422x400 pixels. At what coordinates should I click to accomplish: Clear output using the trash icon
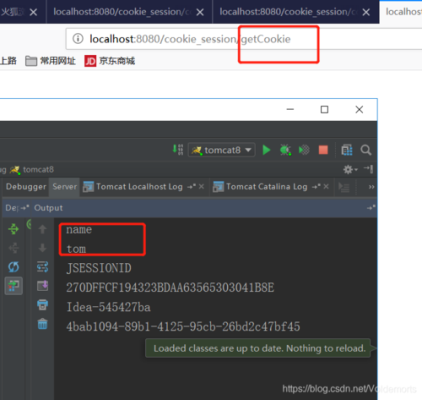43,324
